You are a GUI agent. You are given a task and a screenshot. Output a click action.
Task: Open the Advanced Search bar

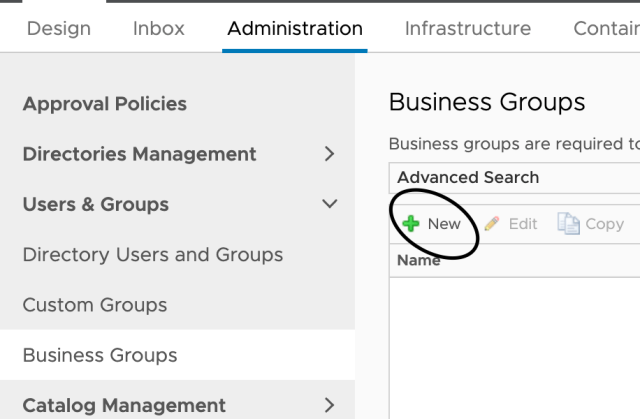[x=468, y=177]
